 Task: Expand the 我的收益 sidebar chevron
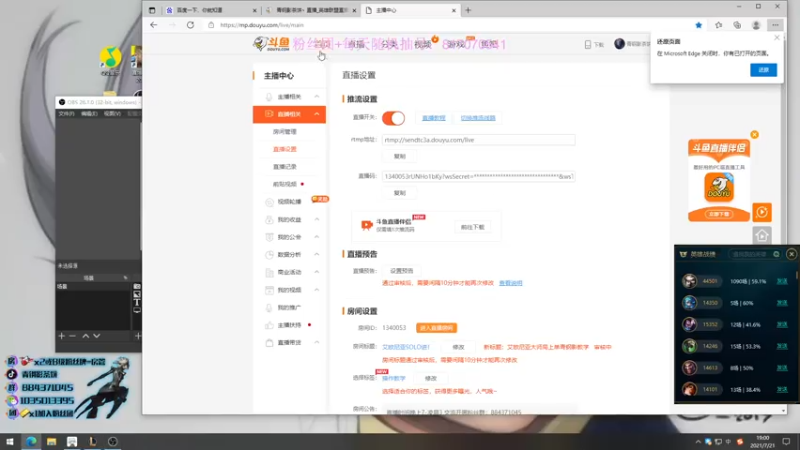tap(317, 219)
